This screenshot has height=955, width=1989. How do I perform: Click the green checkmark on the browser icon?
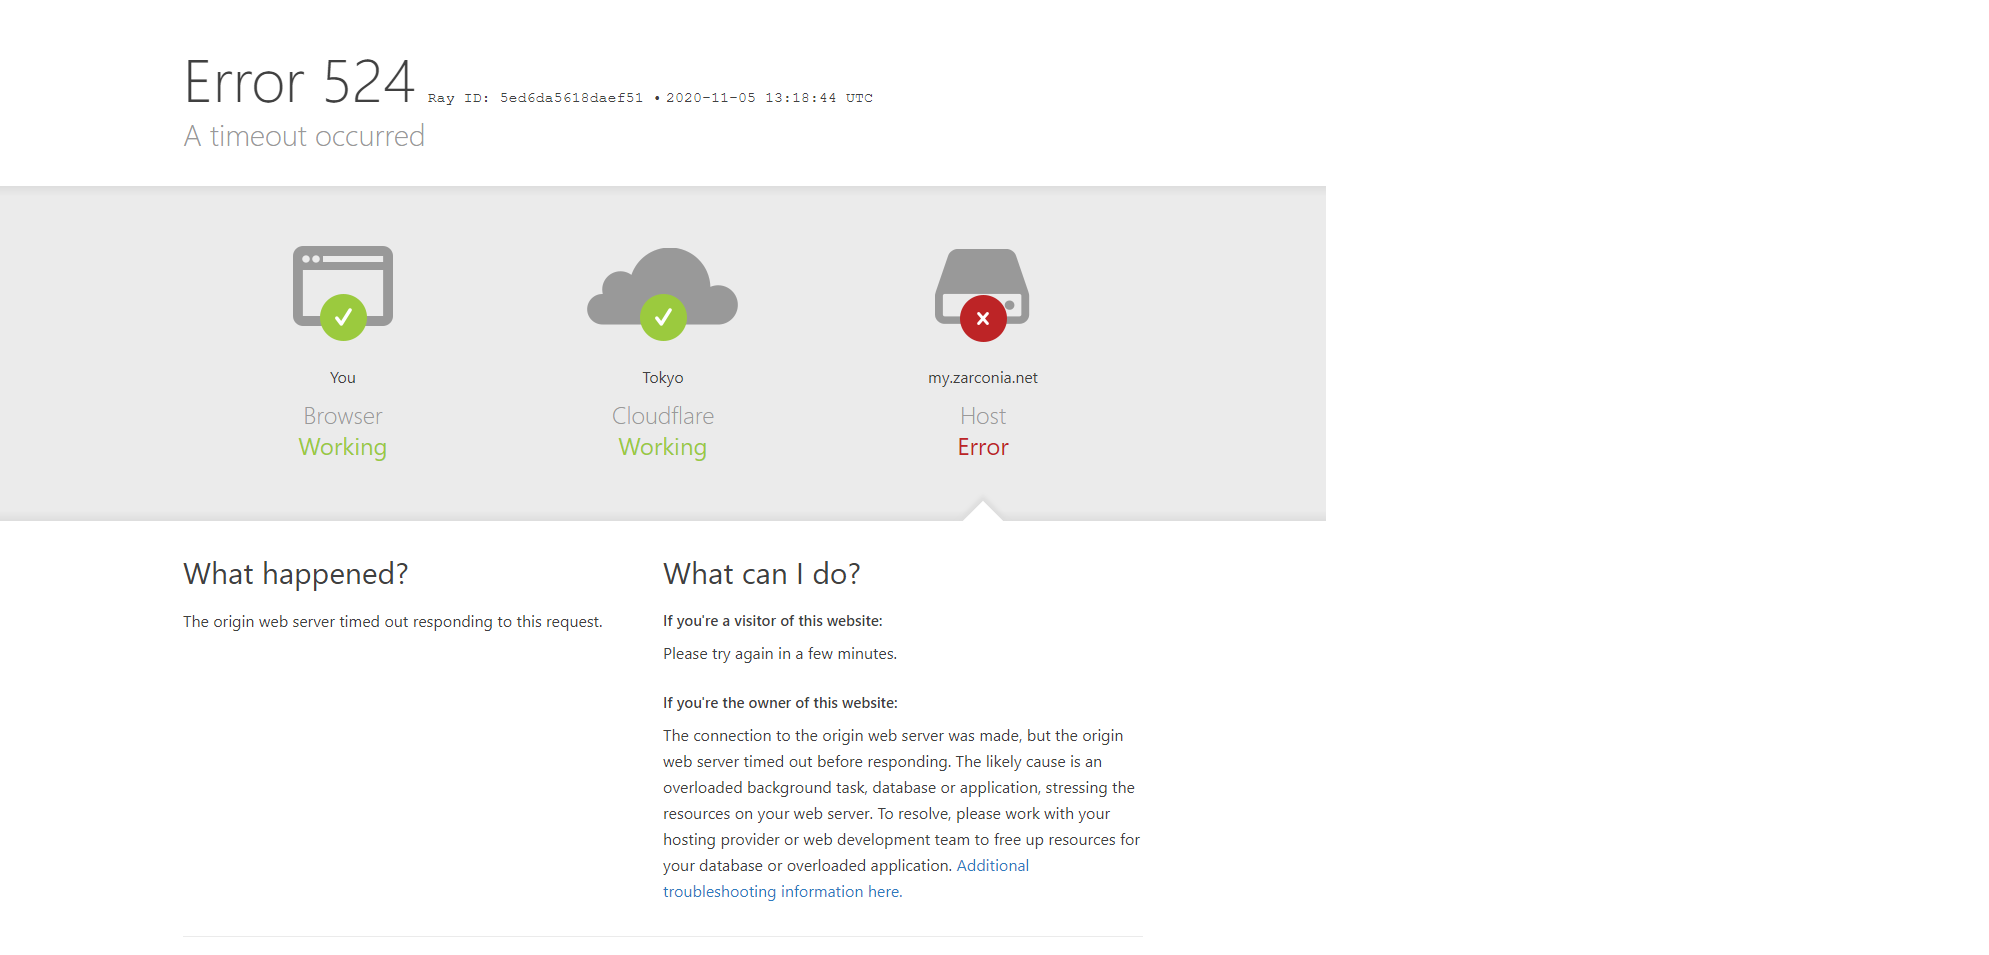pyautogui.click(x=343, y=317)
